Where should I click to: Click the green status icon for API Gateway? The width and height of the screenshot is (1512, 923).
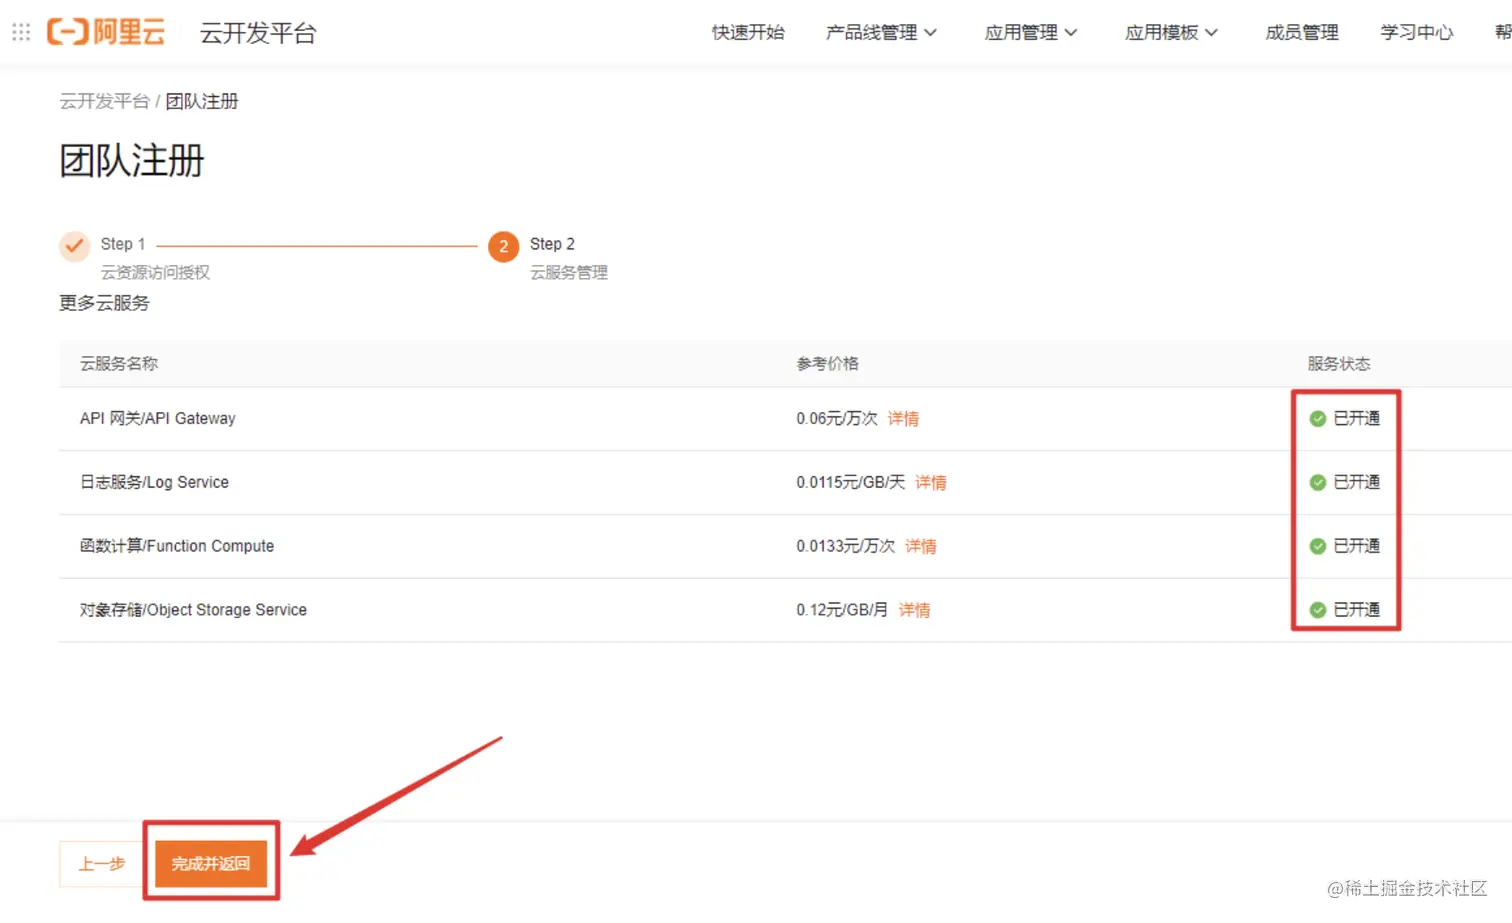pyautogui.click(x=1318, y=418)
